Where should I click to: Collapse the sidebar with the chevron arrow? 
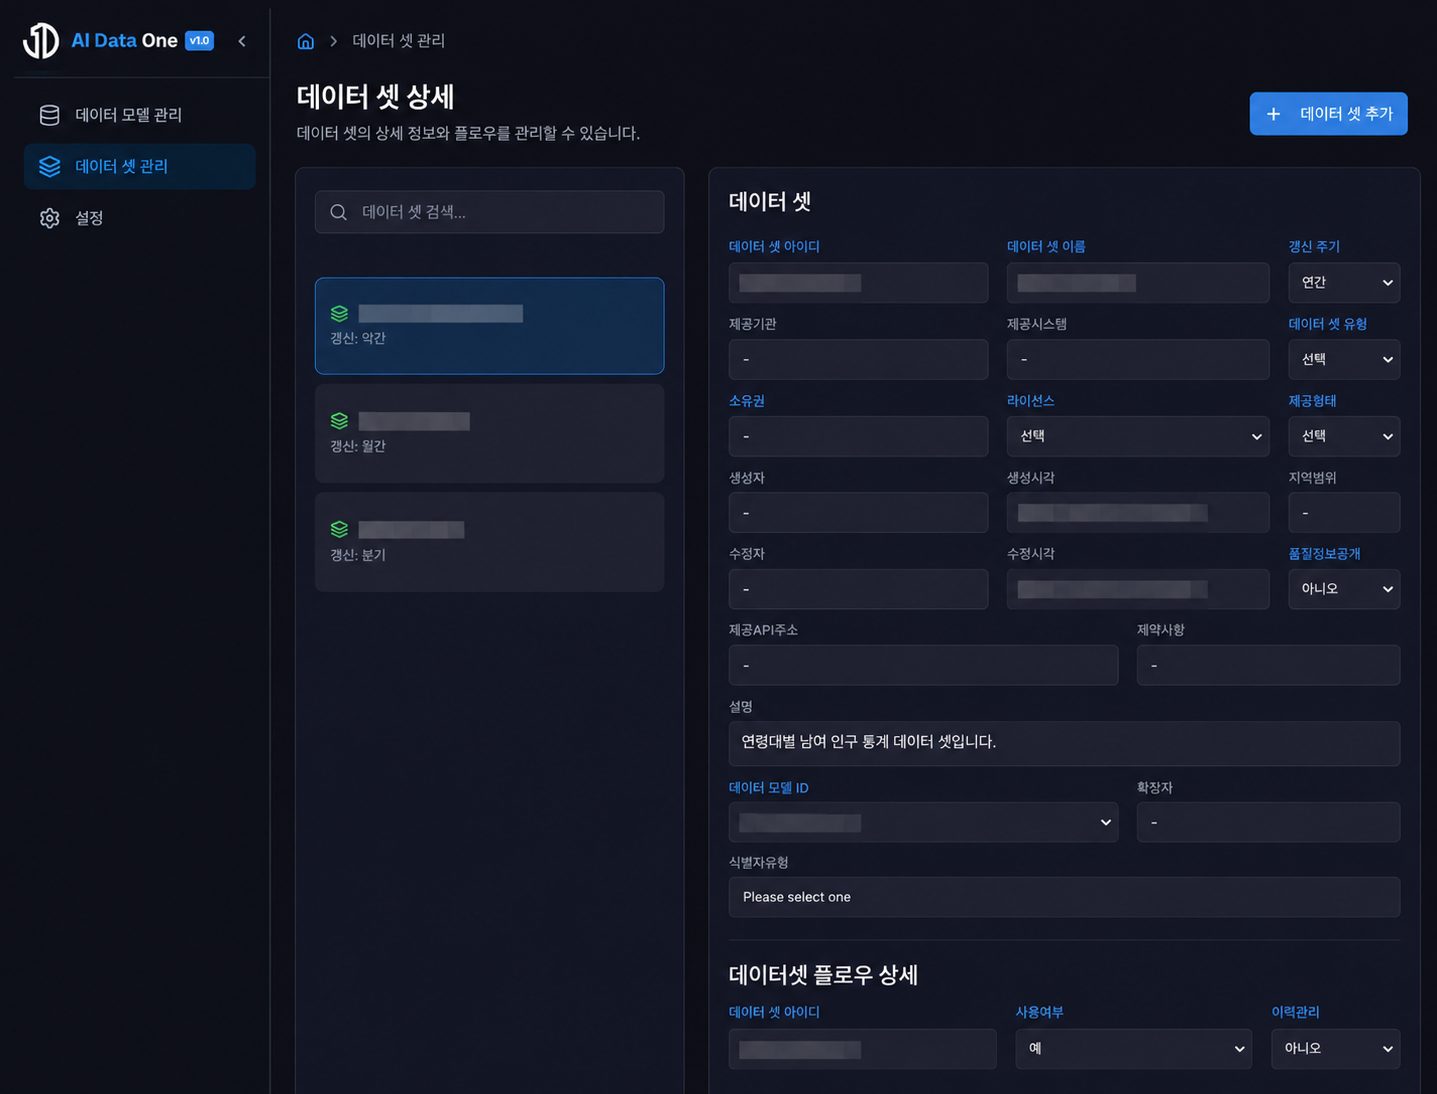pyautogui.click(x=242, y=41)
